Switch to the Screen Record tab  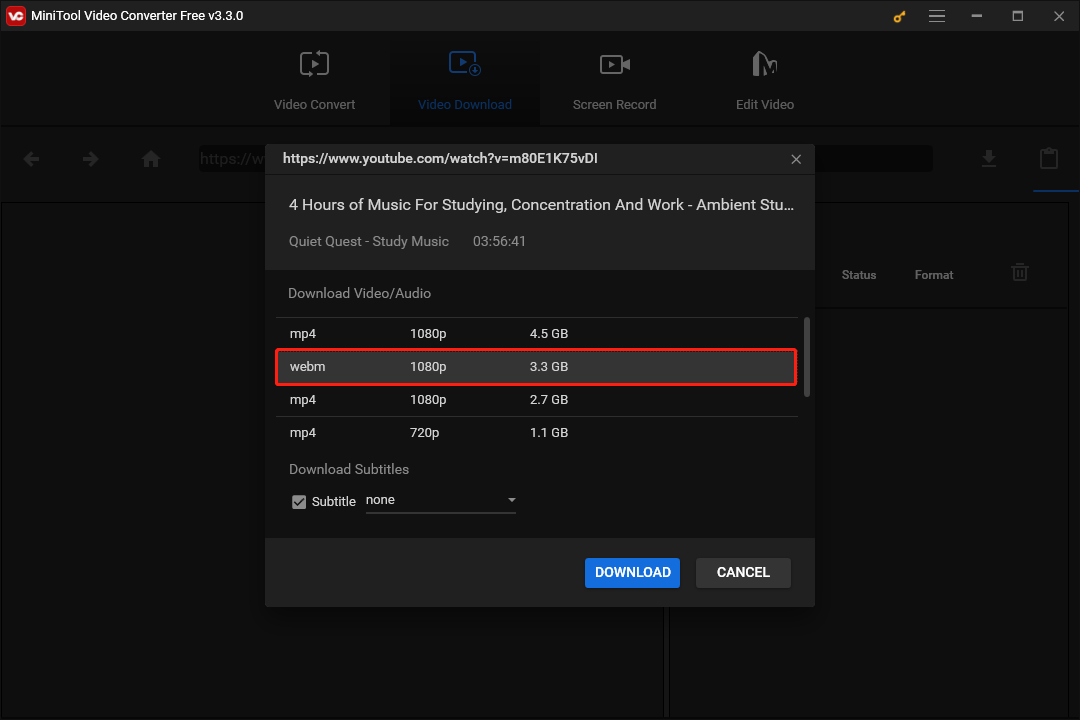coord(614,80)
